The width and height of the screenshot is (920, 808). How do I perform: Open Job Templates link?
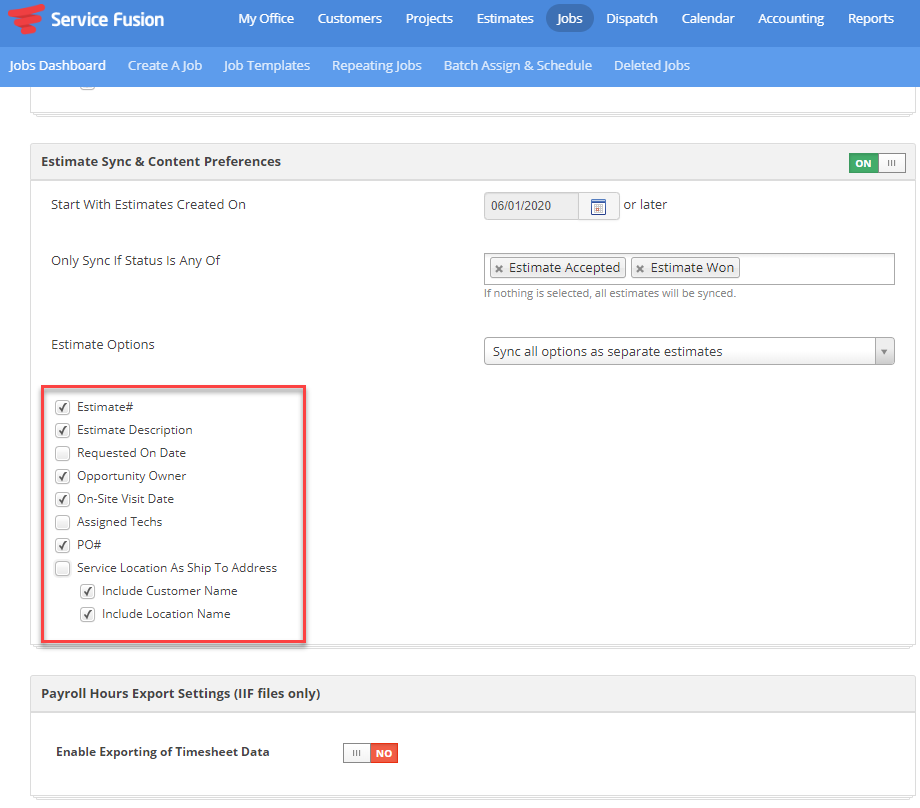tap(266, 66)
